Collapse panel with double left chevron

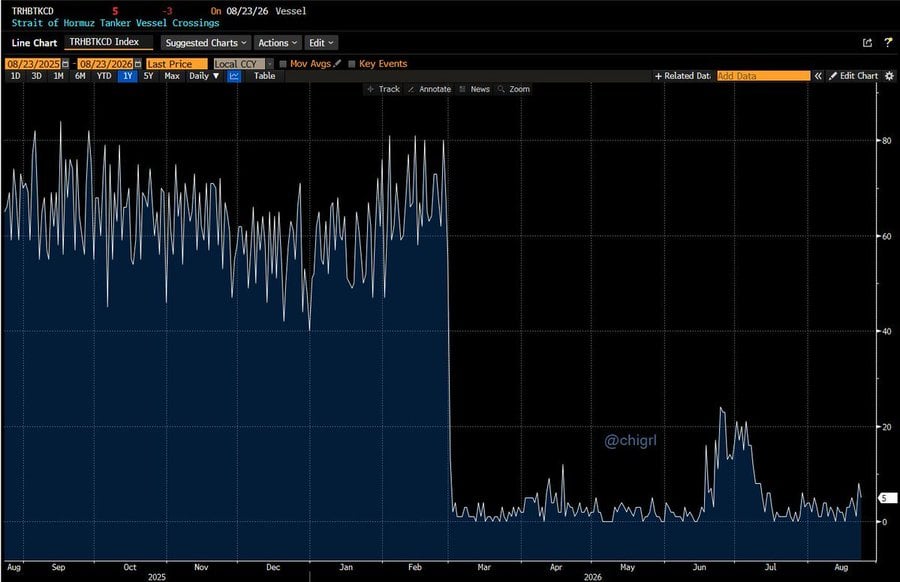tap(818, 76)
